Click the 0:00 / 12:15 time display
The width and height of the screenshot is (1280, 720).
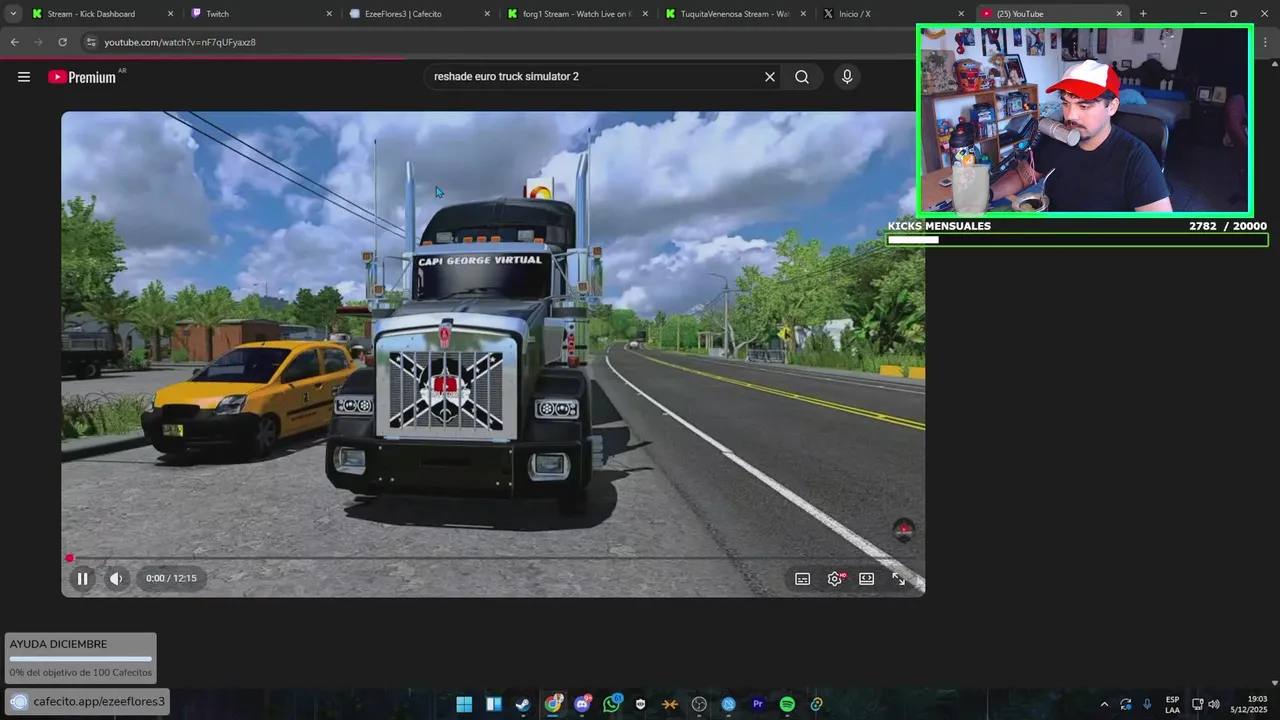coord(171,578)
